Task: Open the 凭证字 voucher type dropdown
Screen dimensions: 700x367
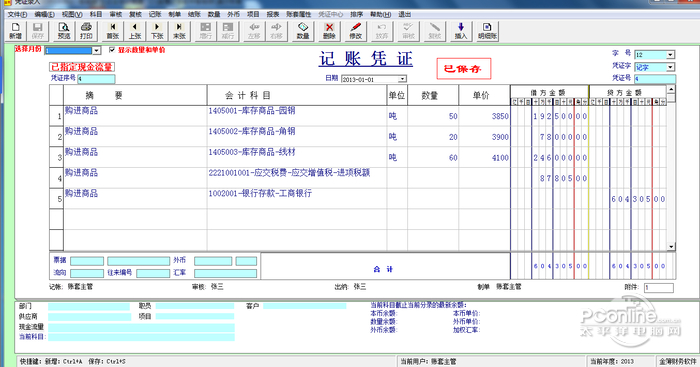Action: pos(671,67)
